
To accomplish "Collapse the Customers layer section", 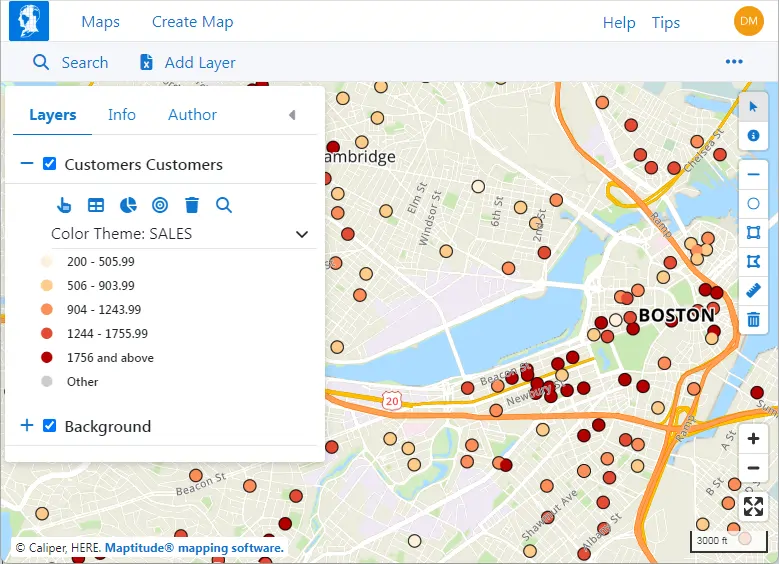I will (x=27, y=164).
